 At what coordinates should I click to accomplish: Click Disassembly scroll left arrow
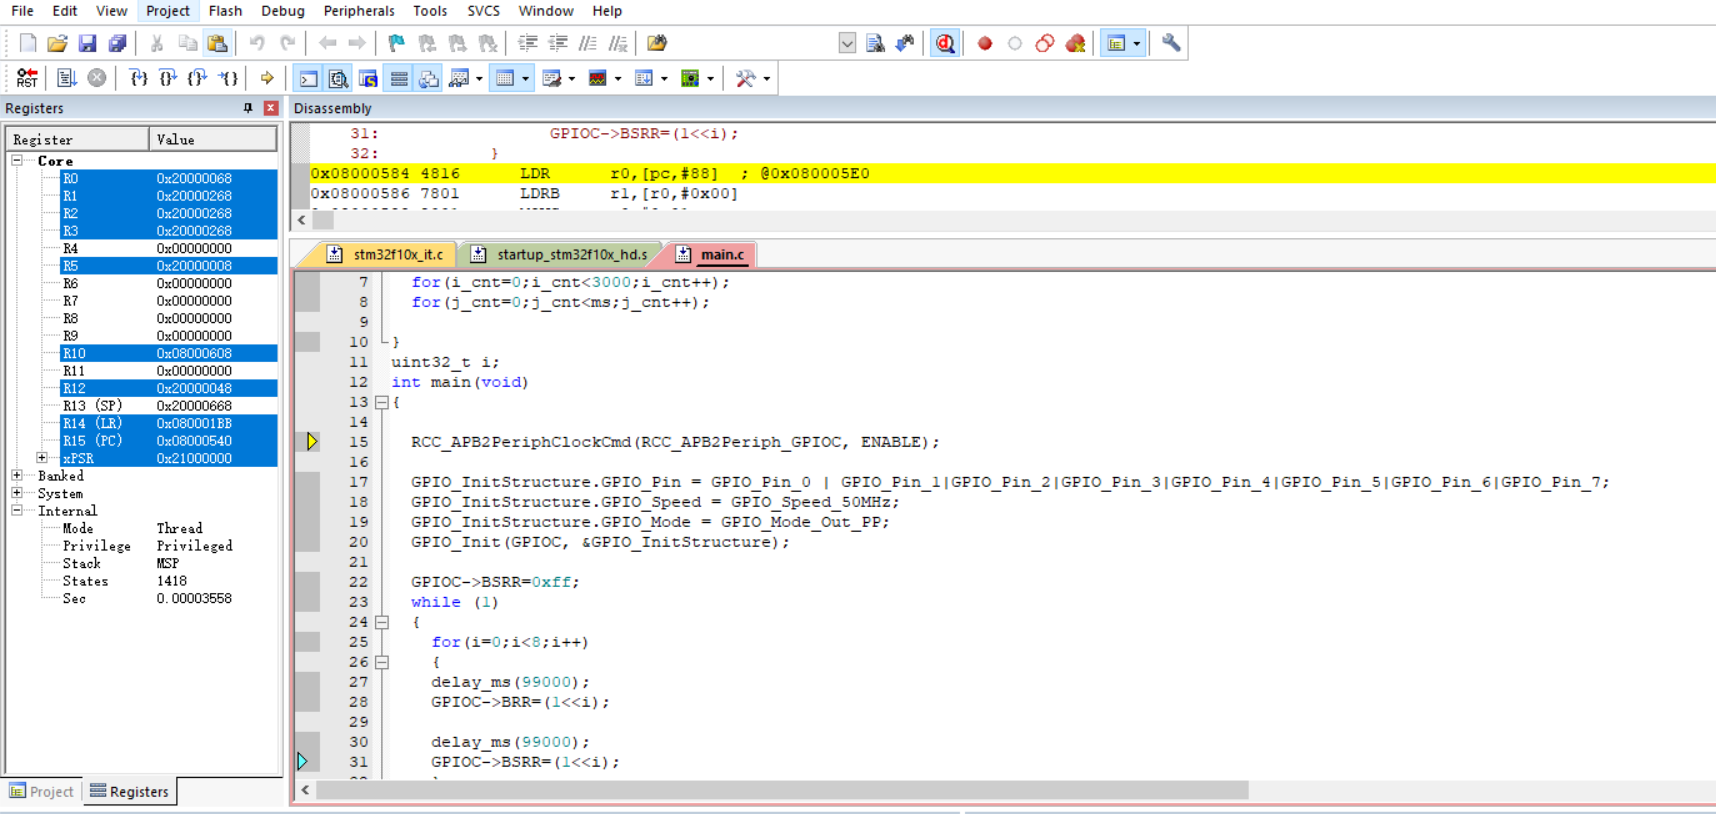coord(302,220)
